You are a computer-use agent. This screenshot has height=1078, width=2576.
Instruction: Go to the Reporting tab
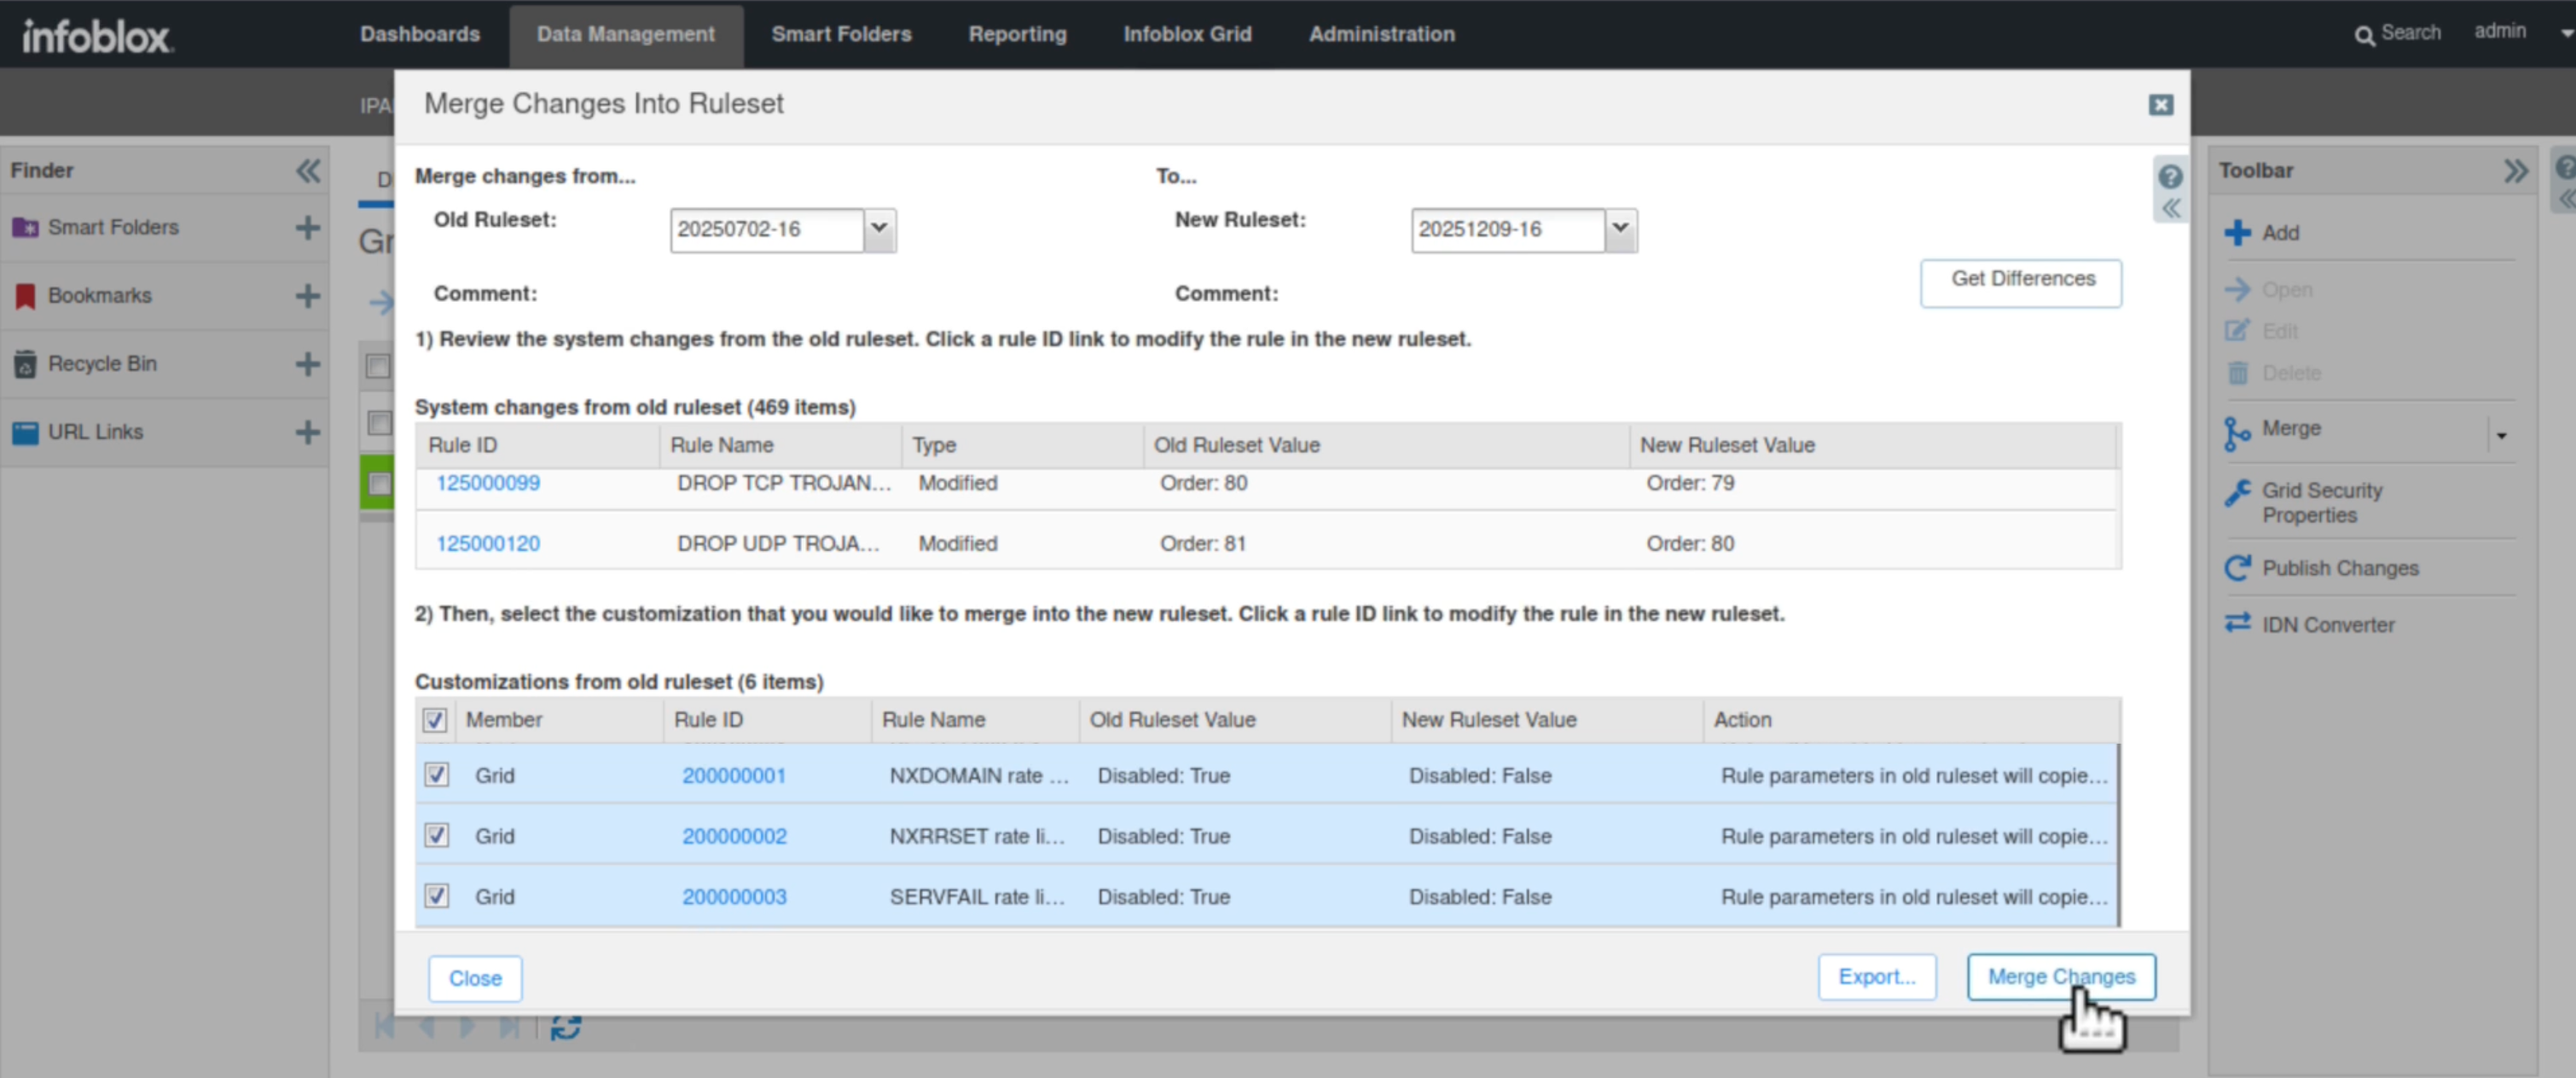click(1017, 34)
